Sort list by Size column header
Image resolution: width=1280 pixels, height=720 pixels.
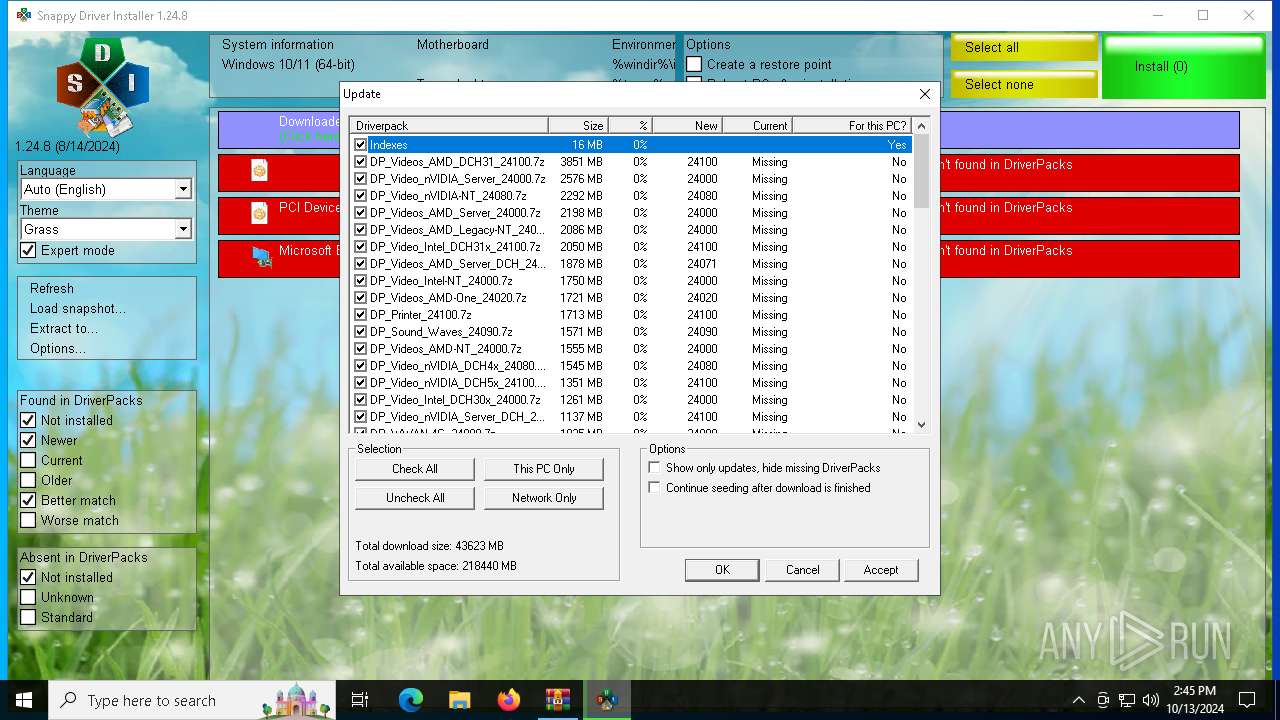pyautogui.click(x=578, y=125)
